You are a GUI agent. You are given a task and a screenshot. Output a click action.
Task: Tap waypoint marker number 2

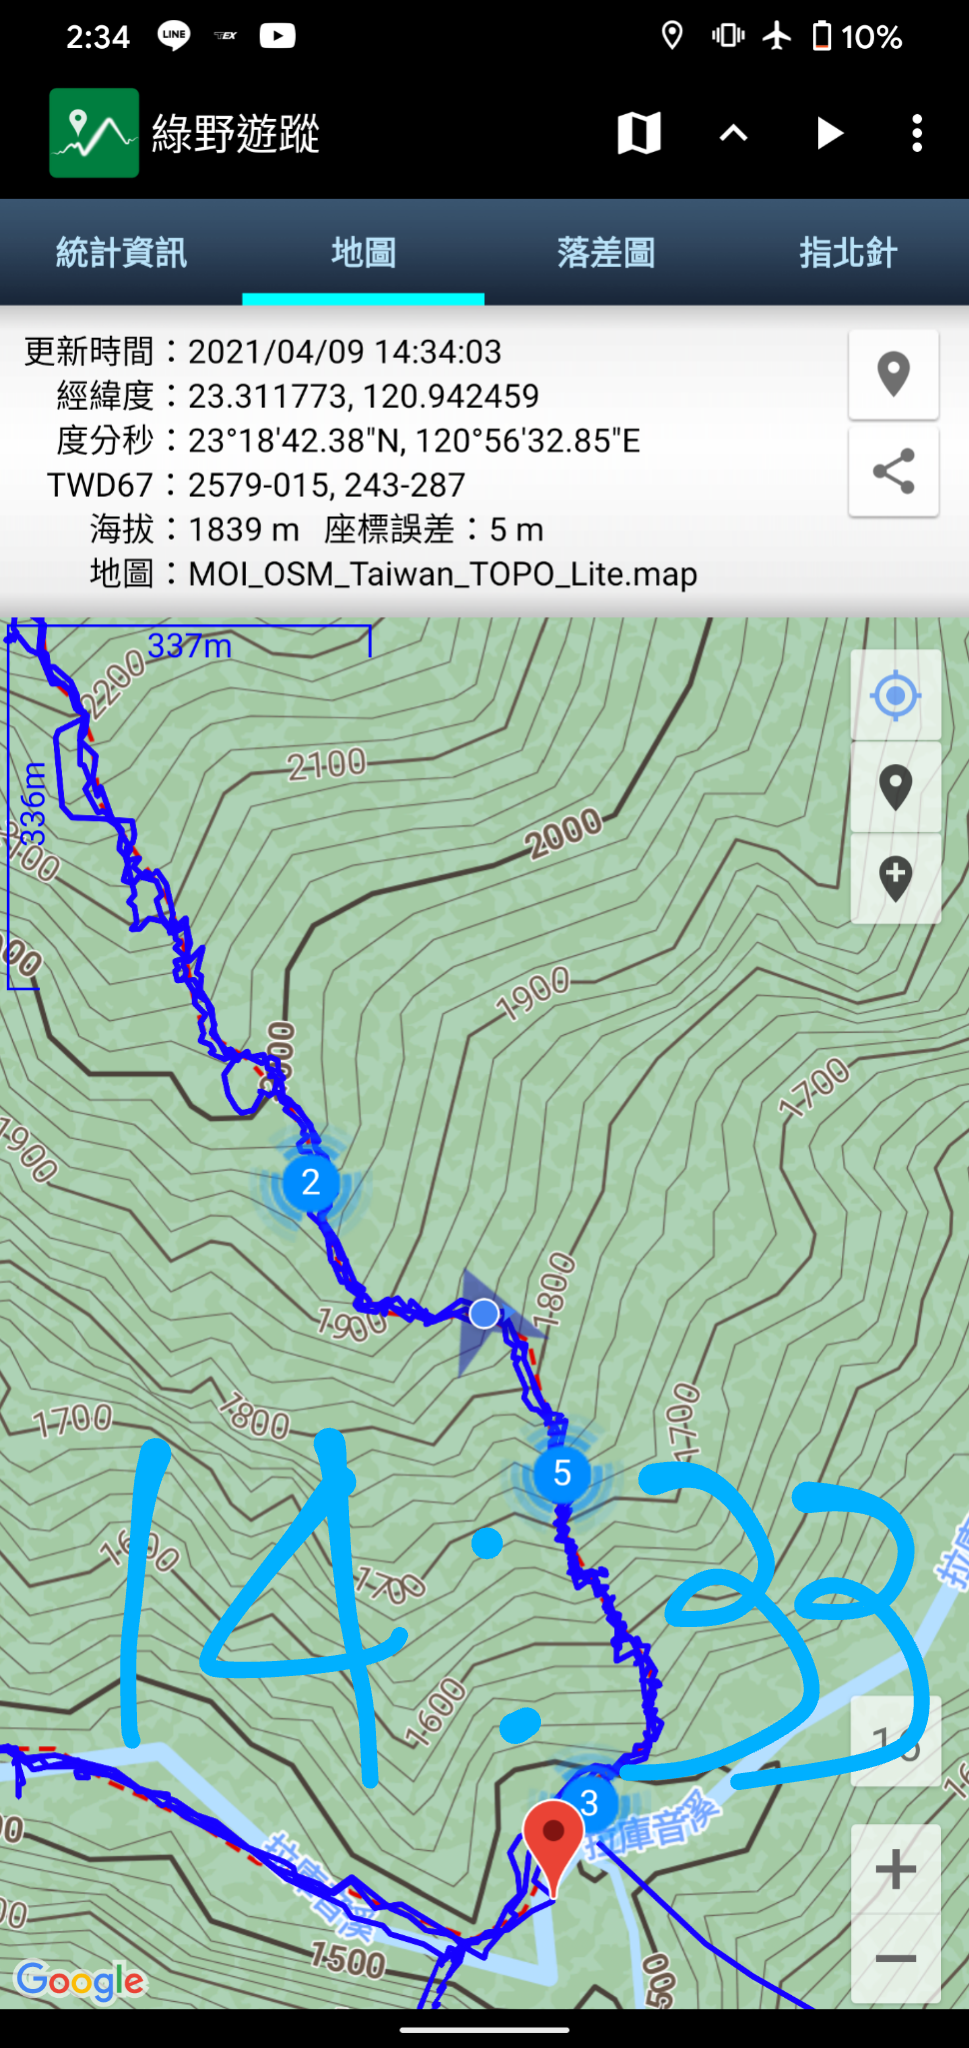point(310,1183)
